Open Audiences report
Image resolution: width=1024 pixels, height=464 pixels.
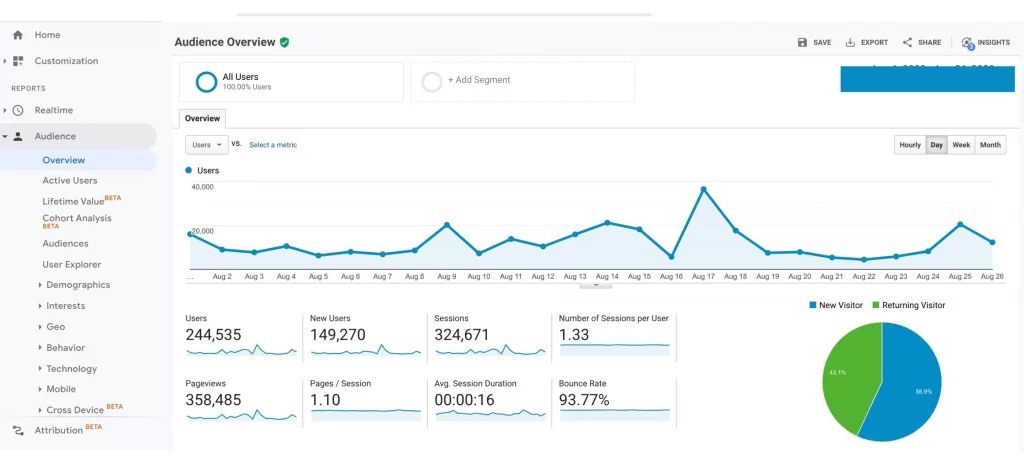tap(65, 244)
